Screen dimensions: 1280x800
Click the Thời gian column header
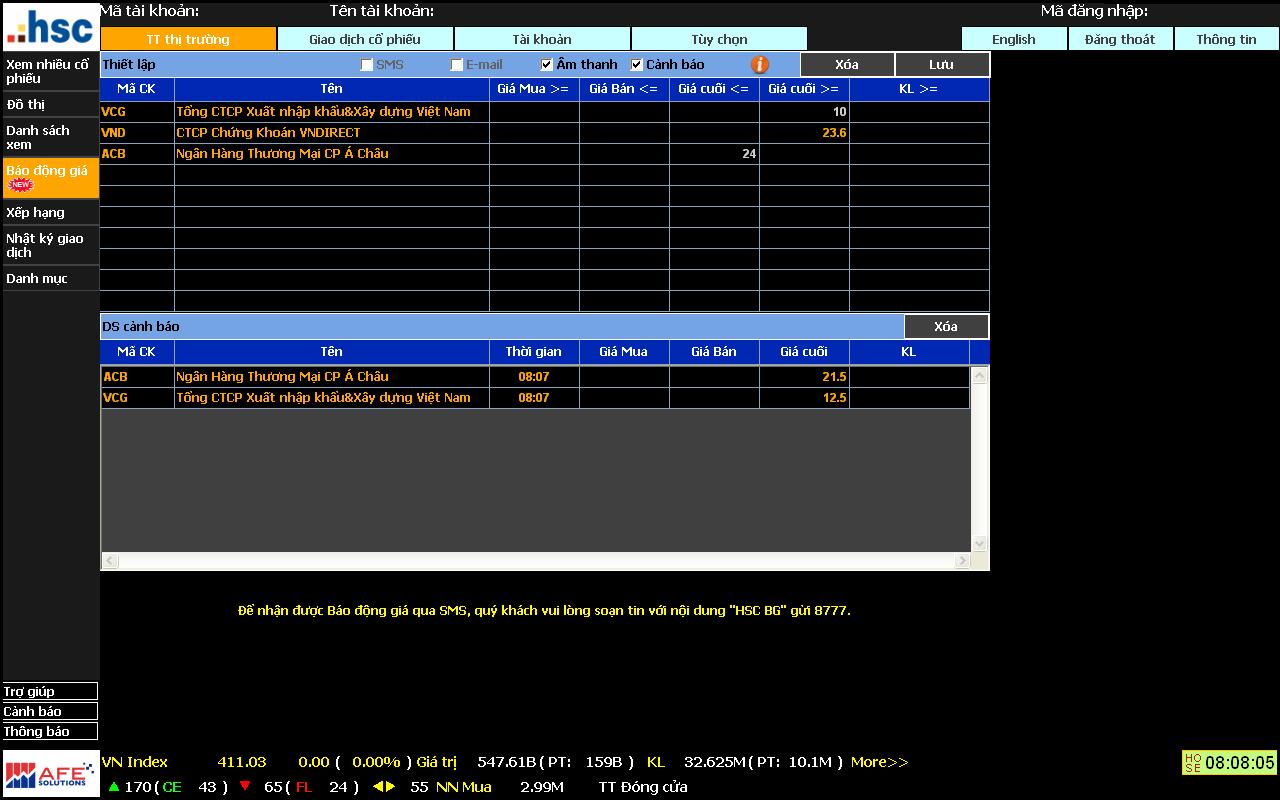point(534,352)
